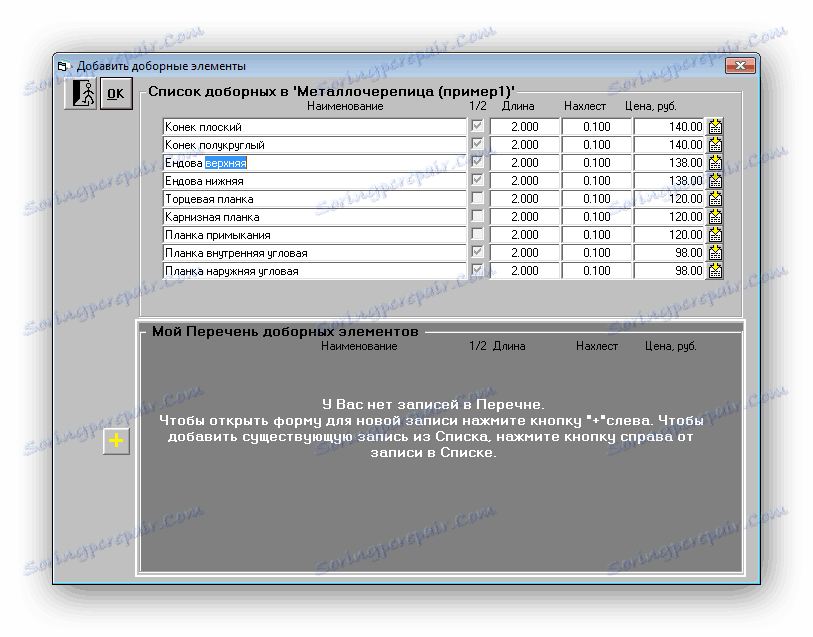Add 'Планка внутренняя угловая' to my list icon
The image size is (813, 637).
(716, 253)
